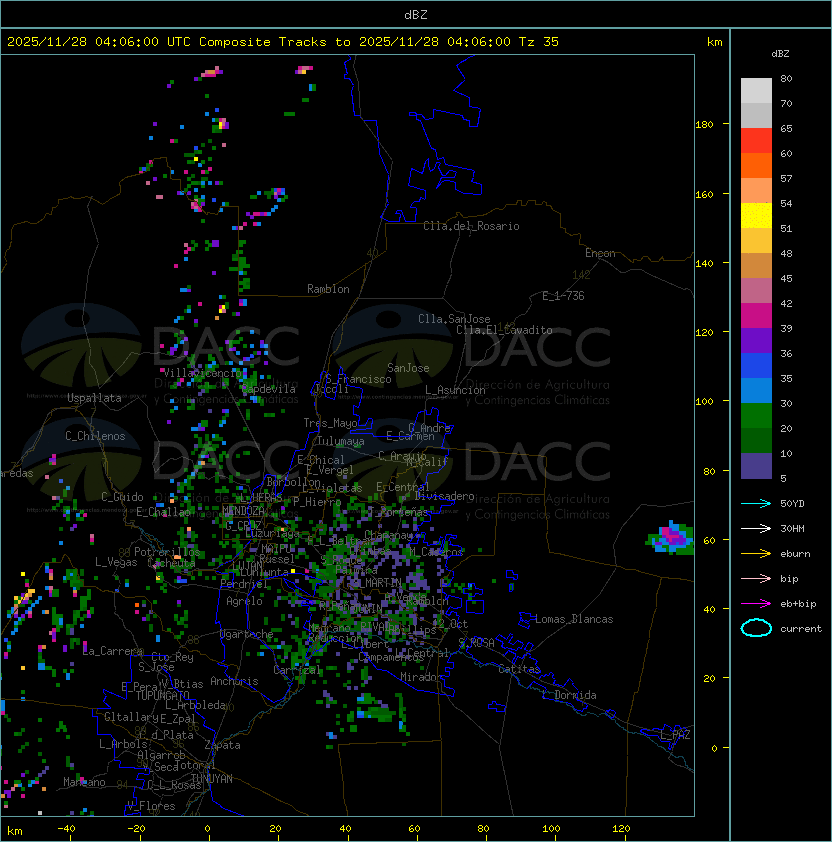The width and height of the screenshot is (832, 842).
Task: Click the '50YD' legend label
Action: (792, 504)
